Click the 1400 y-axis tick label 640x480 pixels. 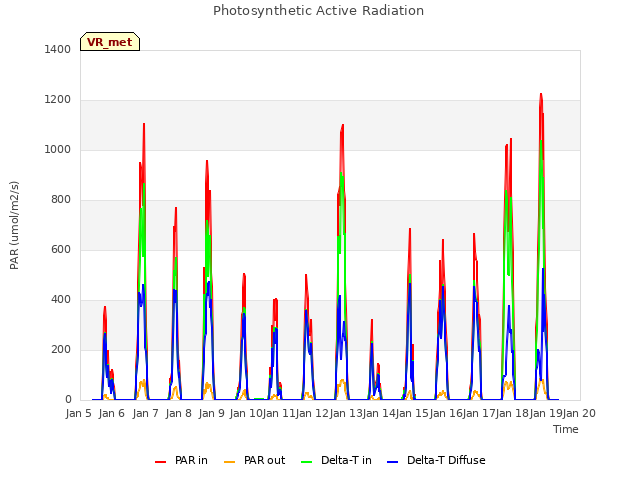click(58, 50)
